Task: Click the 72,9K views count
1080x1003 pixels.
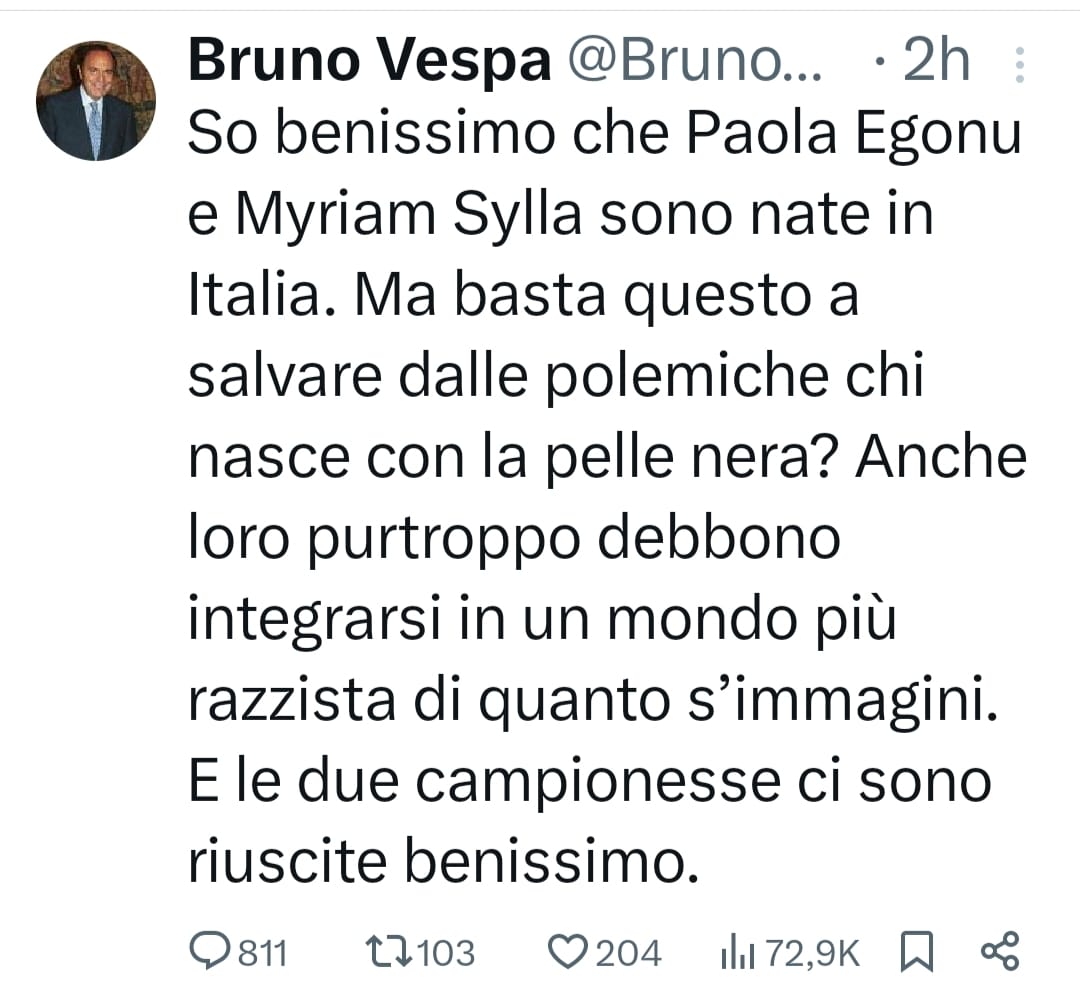Action: coord(812,953)
